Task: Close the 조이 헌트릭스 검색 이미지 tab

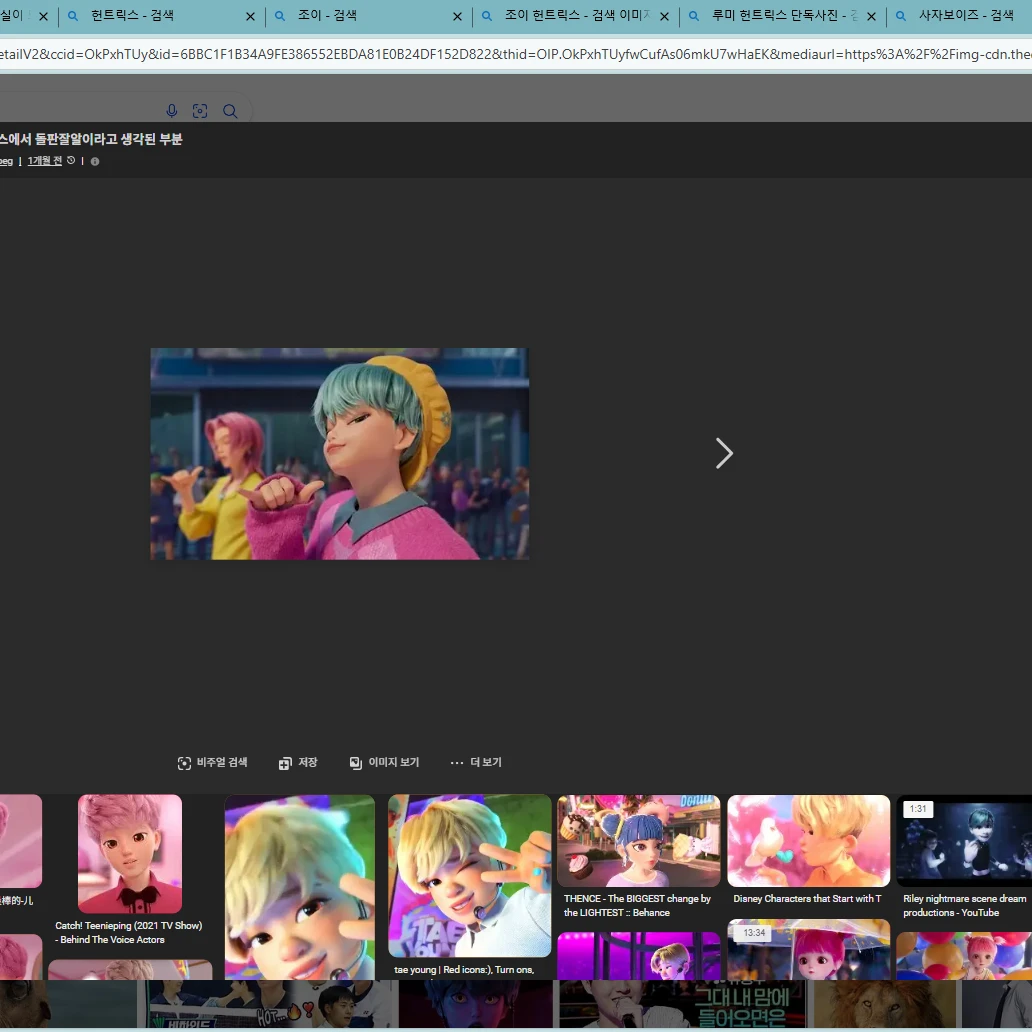Action: [665, 16]
